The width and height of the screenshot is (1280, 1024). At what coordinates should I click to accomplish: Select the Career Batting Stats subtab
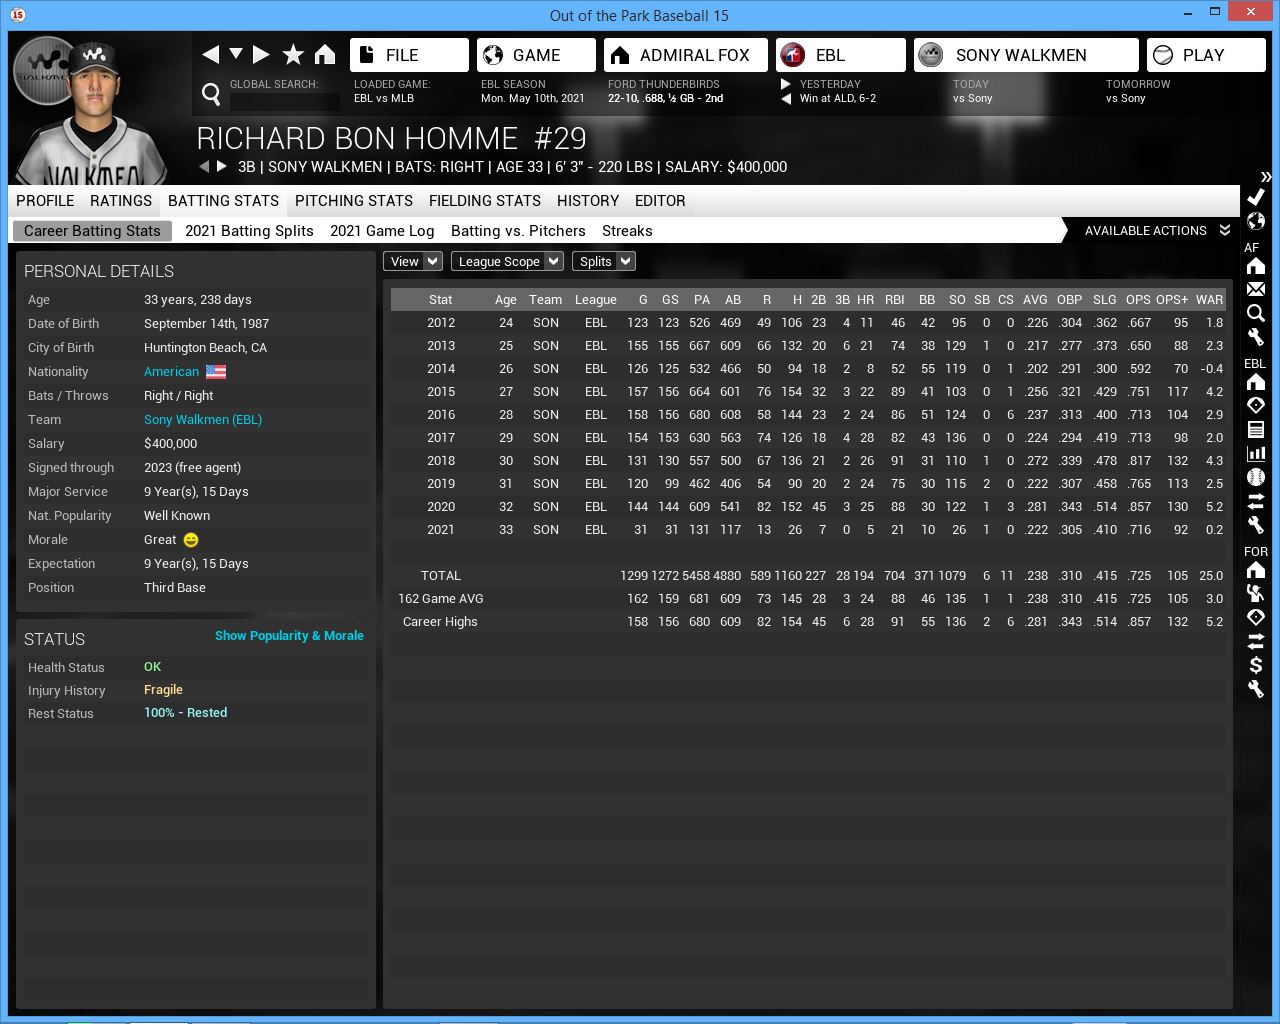[92, 231]
